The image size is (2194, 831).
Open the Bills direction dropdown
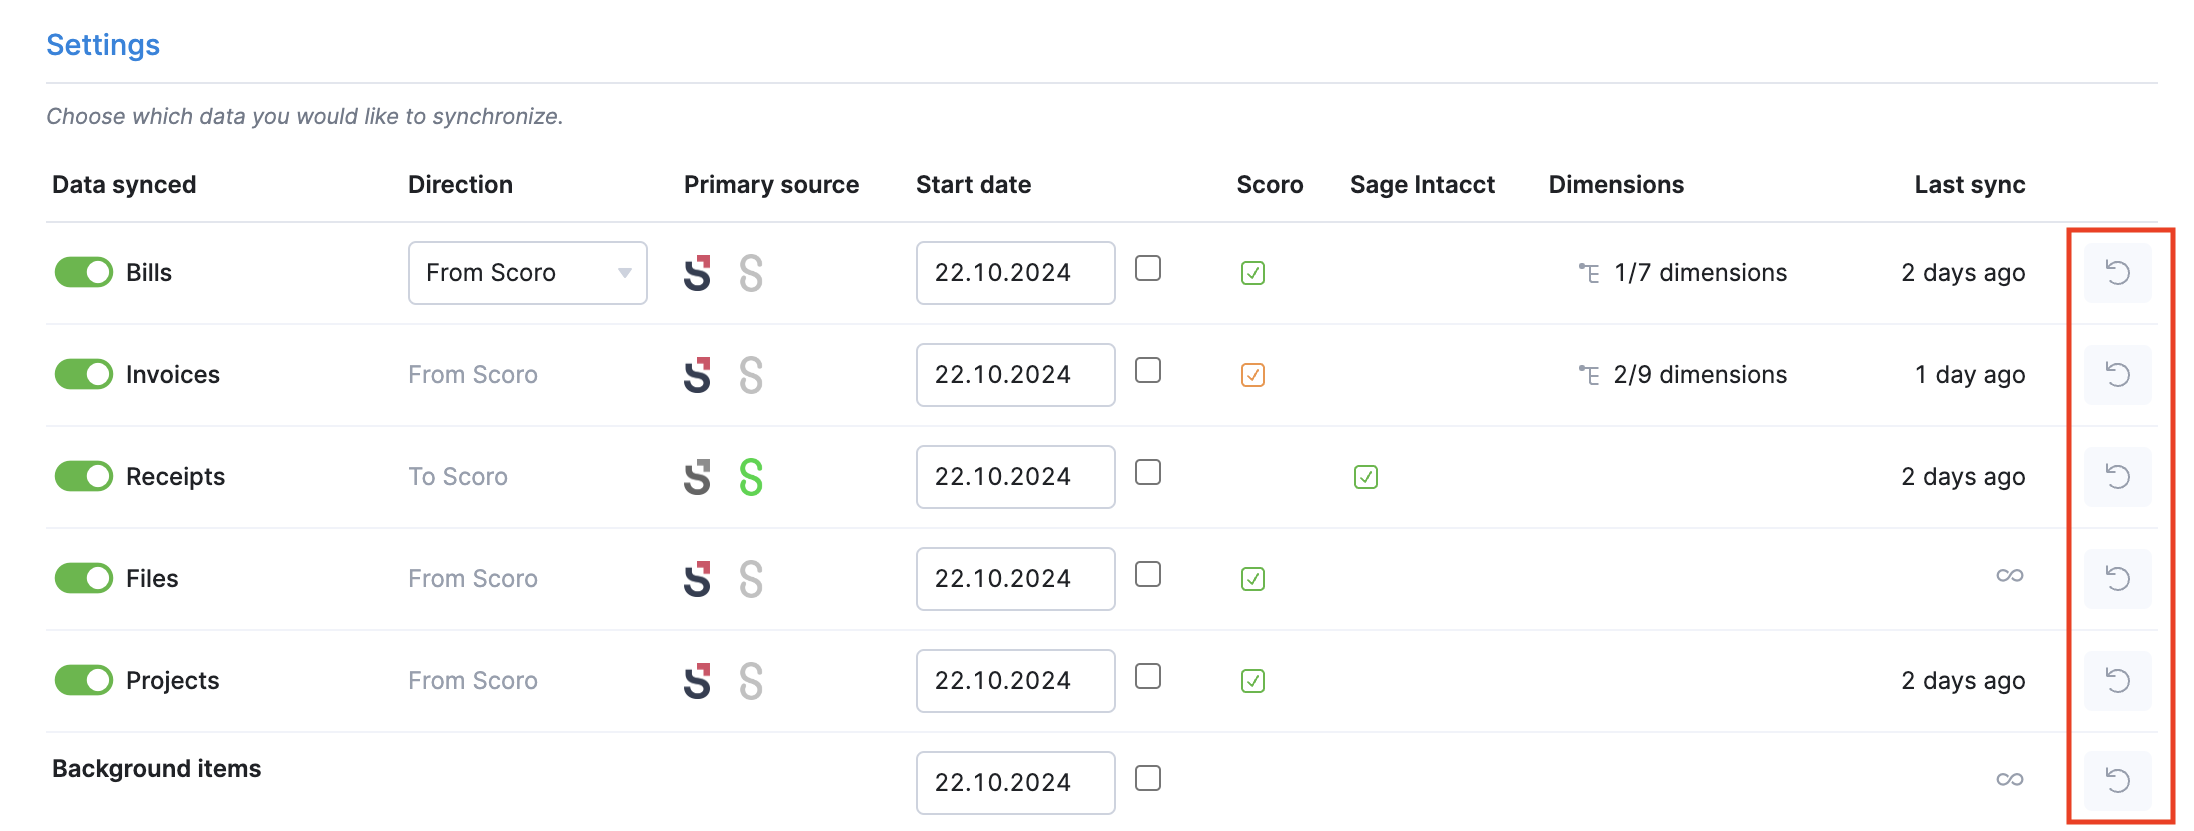[x=528, y=273]
